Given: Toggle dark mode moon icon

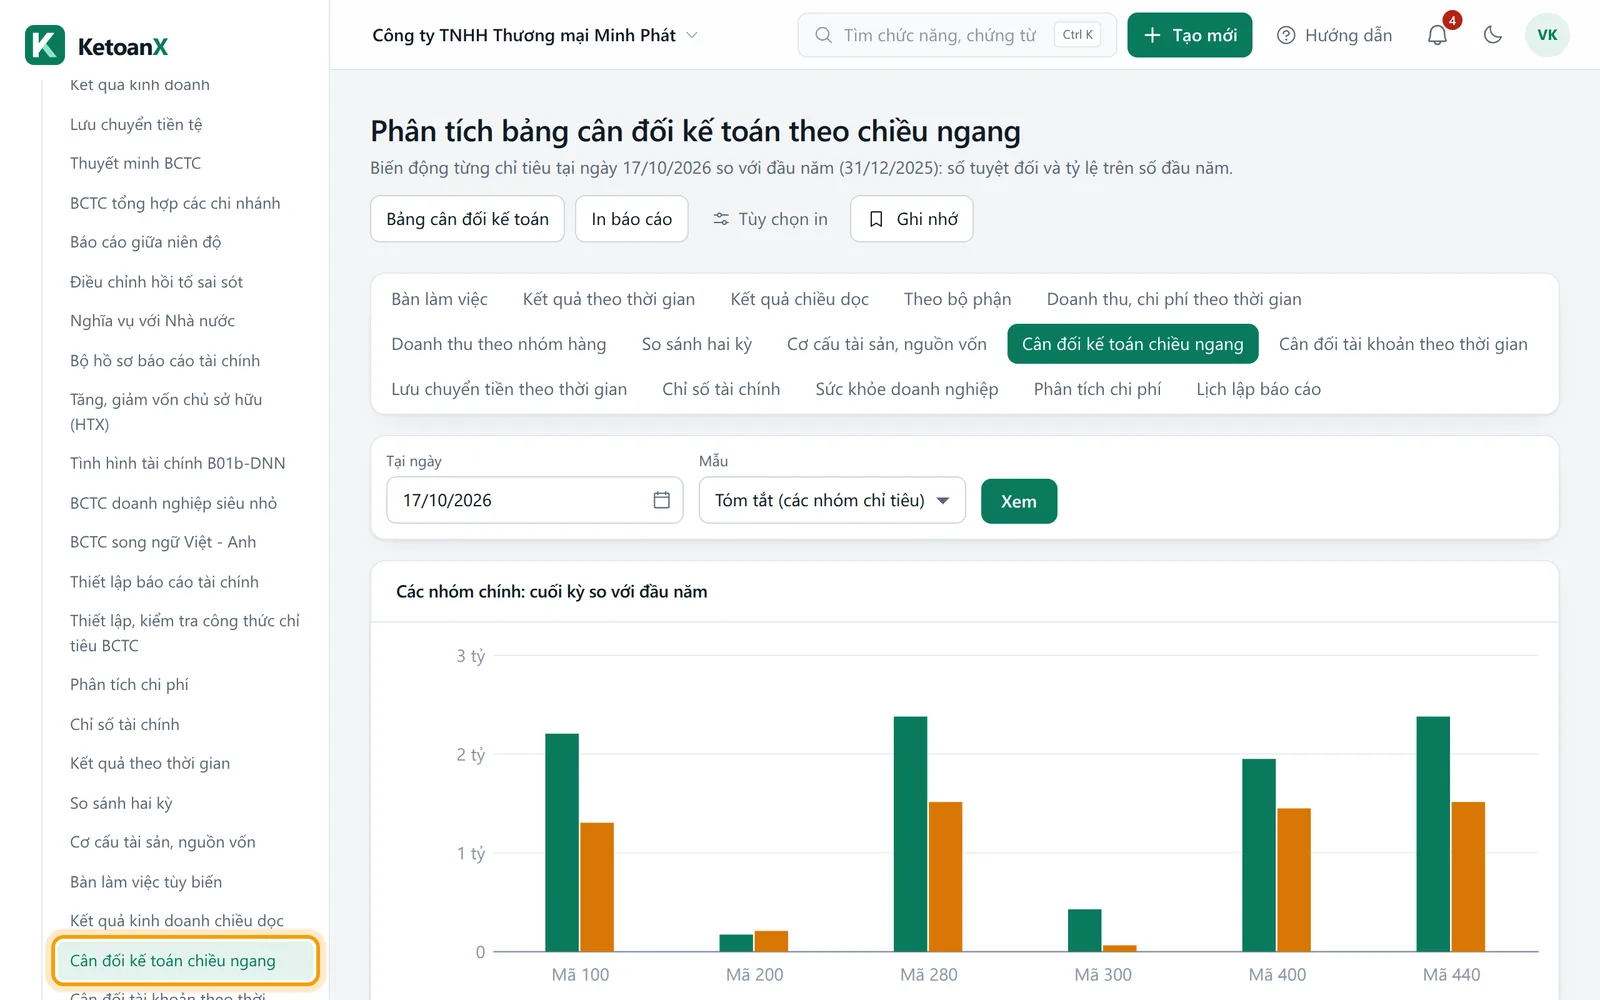Looking at the screenshot, I should click(1493, 35).
